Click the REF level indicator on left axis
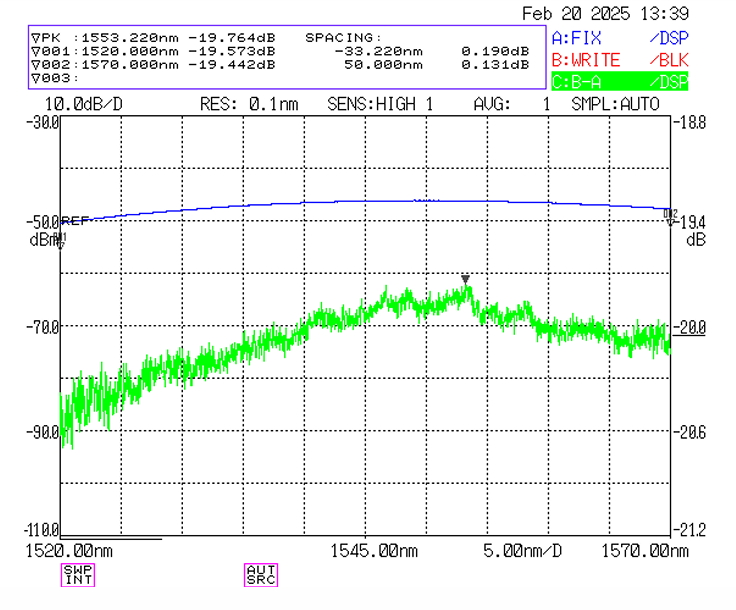 point(74,220)
